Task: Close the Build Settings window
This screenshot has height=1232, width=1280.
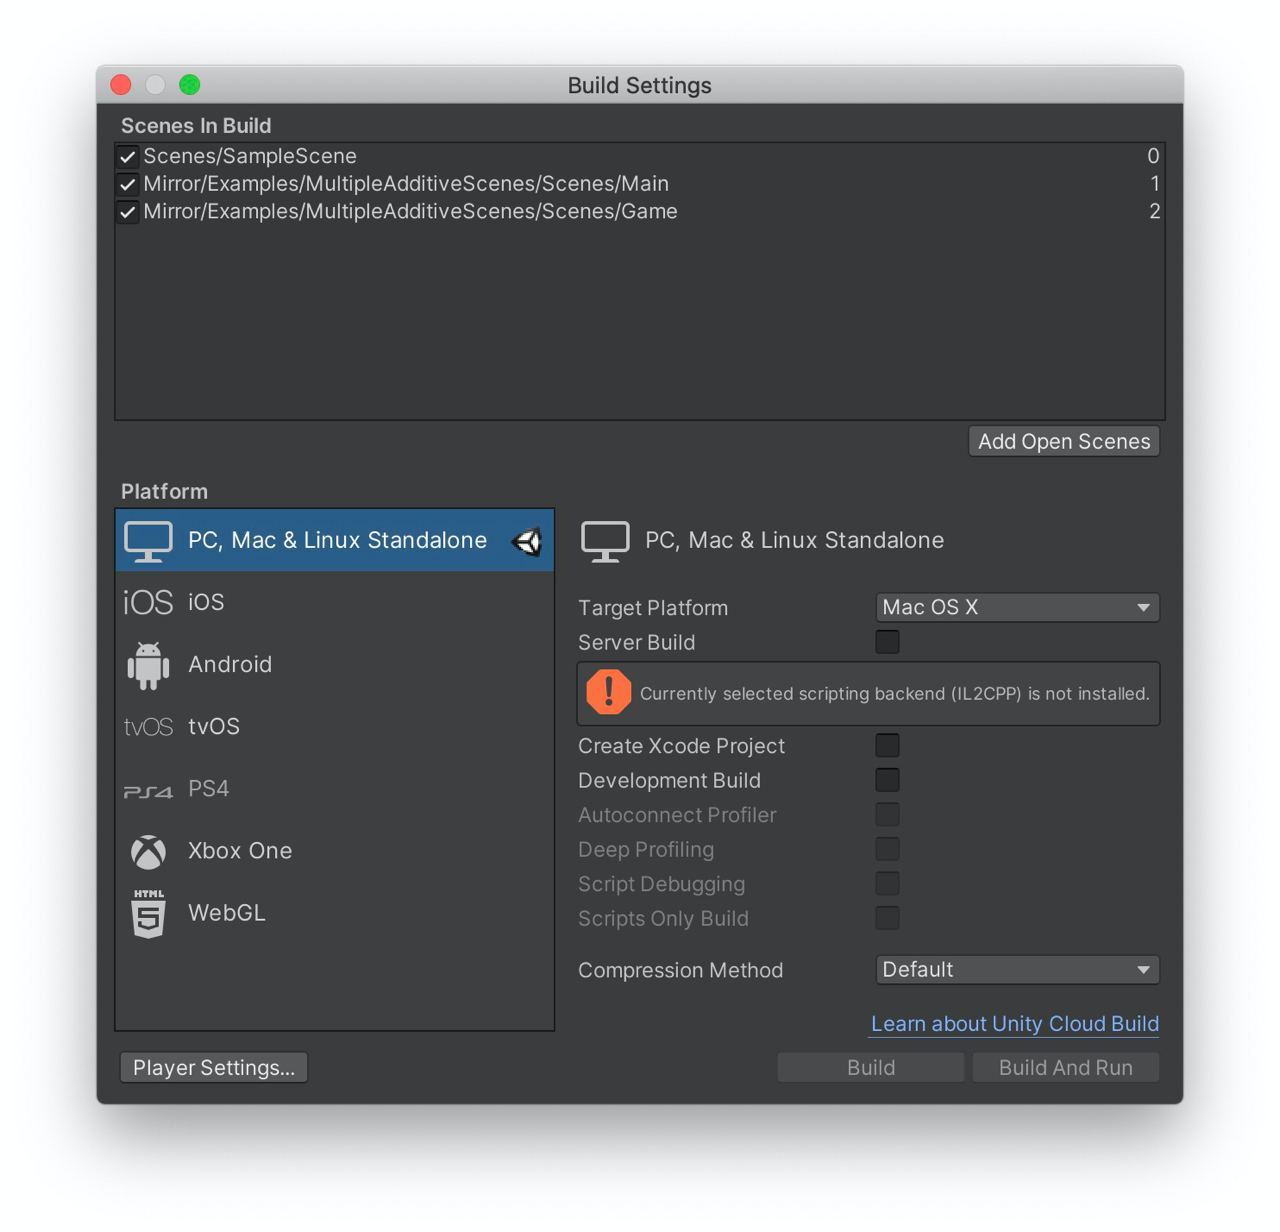Action: 121,85
